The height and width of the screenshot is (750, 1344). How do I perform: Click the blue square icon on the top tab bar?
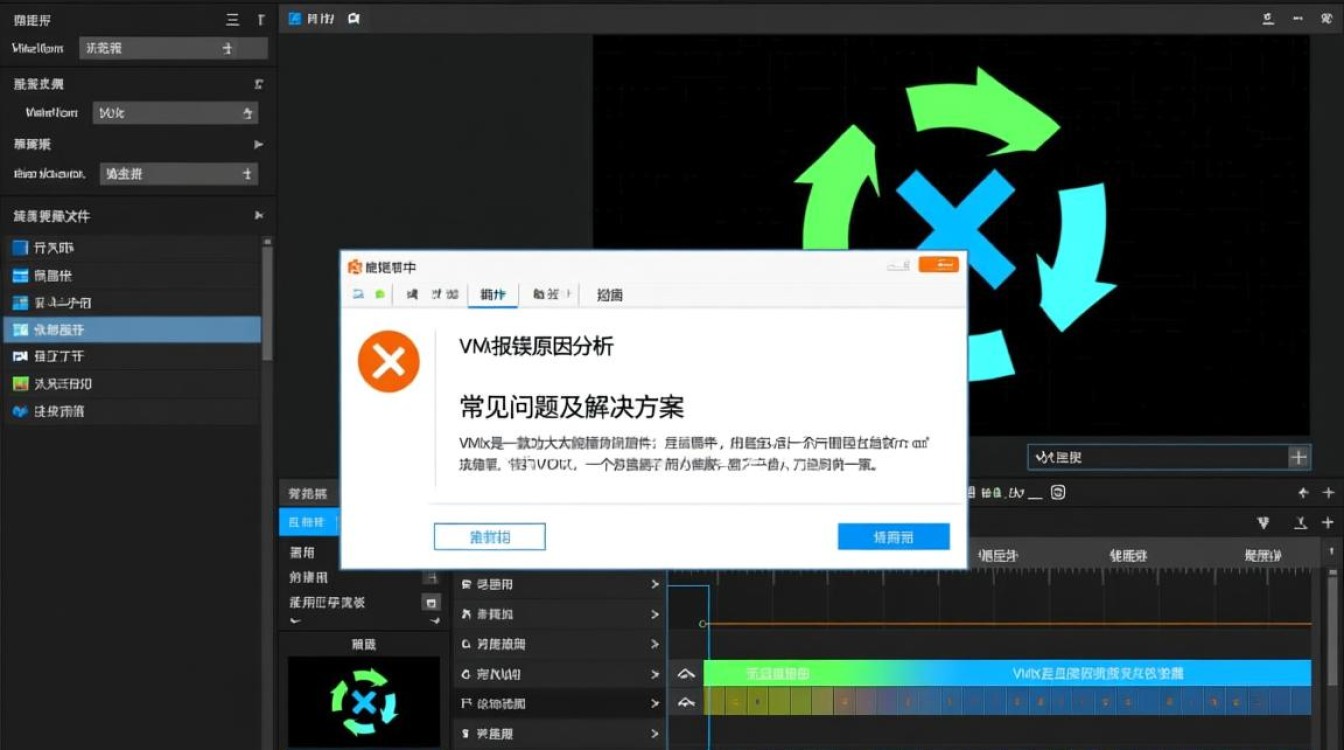point(294,18)
